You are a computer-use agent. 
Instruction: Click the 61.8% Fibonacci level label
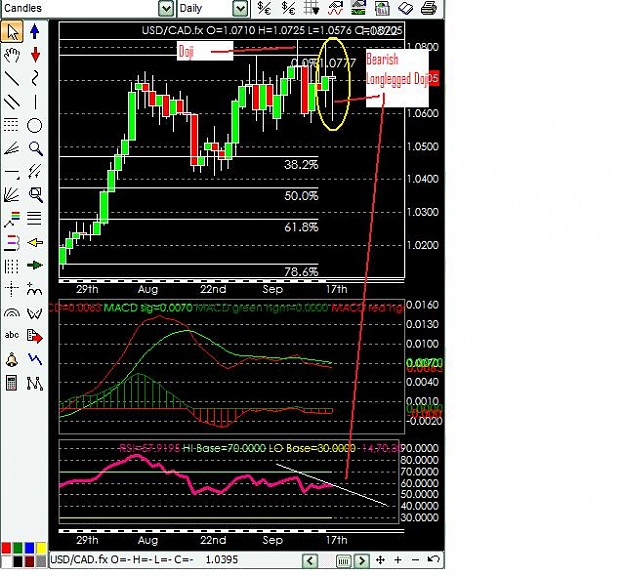(x=301, y=227)
